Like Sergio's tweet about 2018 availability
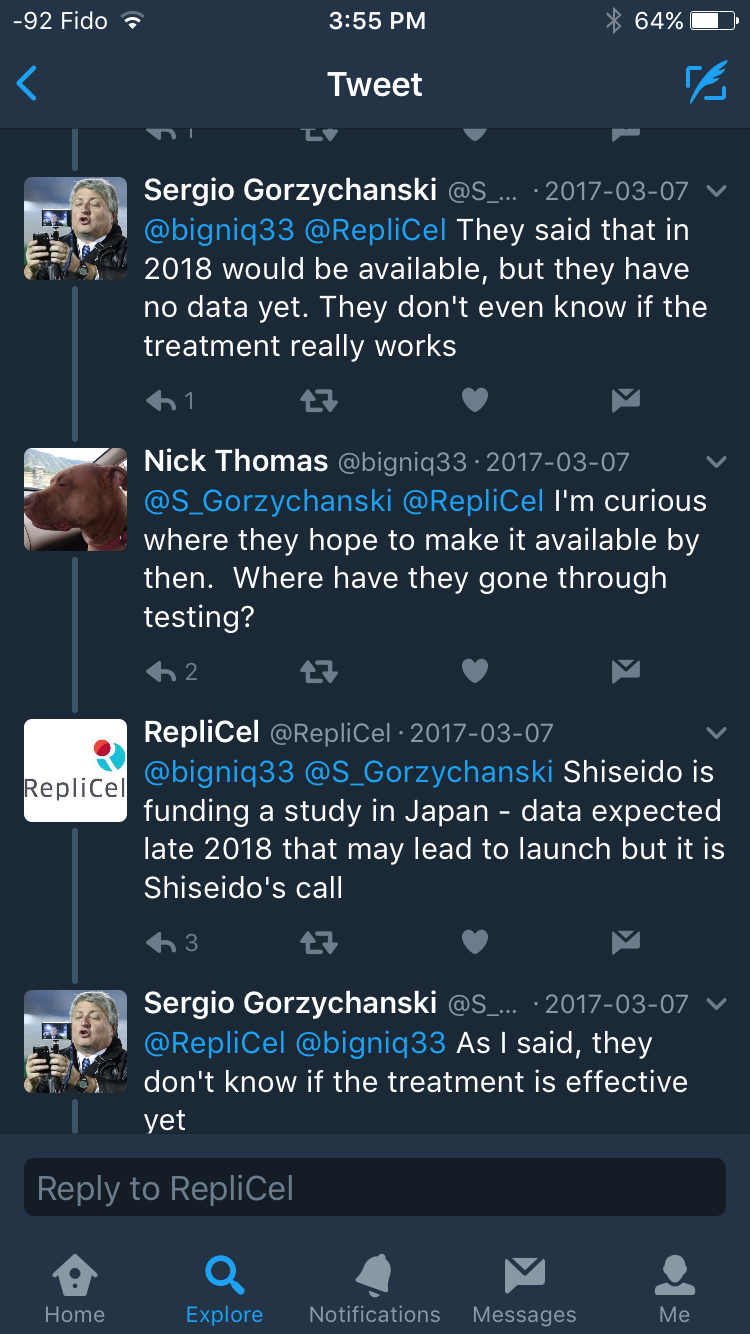Screen dimensions: 750x1334 click(475, 401)
